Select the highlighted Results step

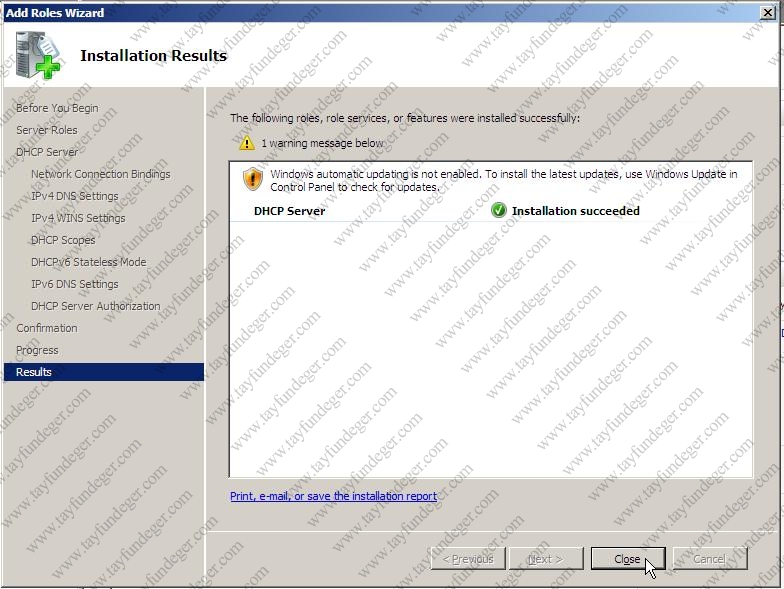pos(104,372)
